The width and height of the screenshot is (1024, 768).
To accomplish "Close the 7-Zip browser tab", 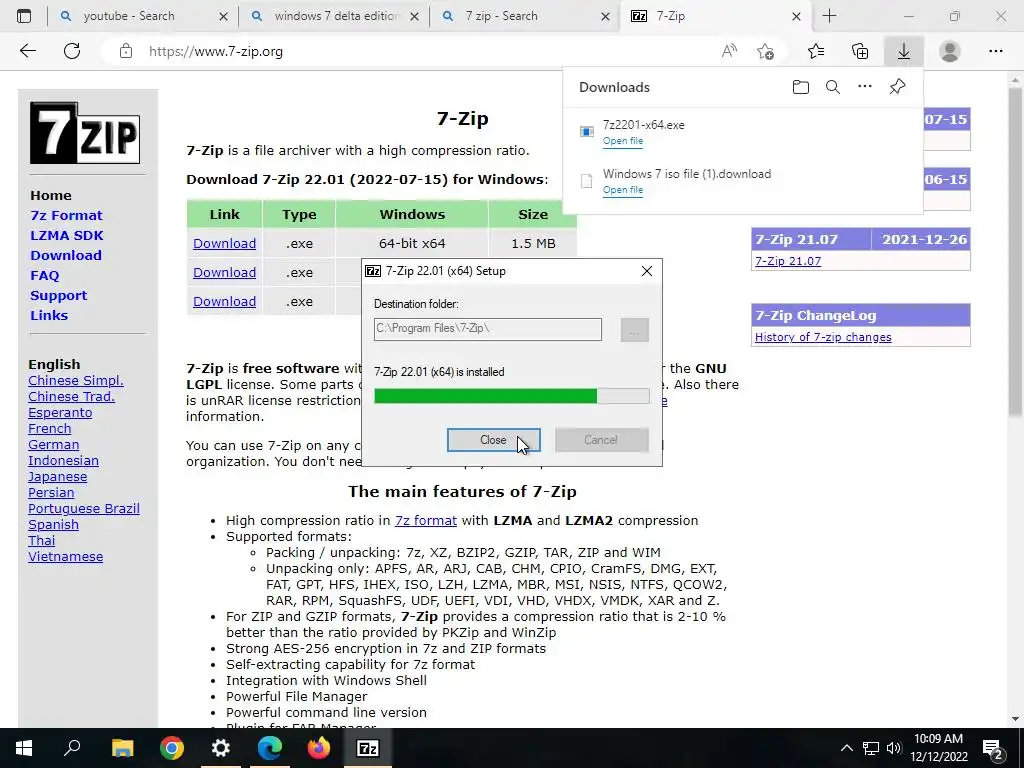I will coord(796,16).
